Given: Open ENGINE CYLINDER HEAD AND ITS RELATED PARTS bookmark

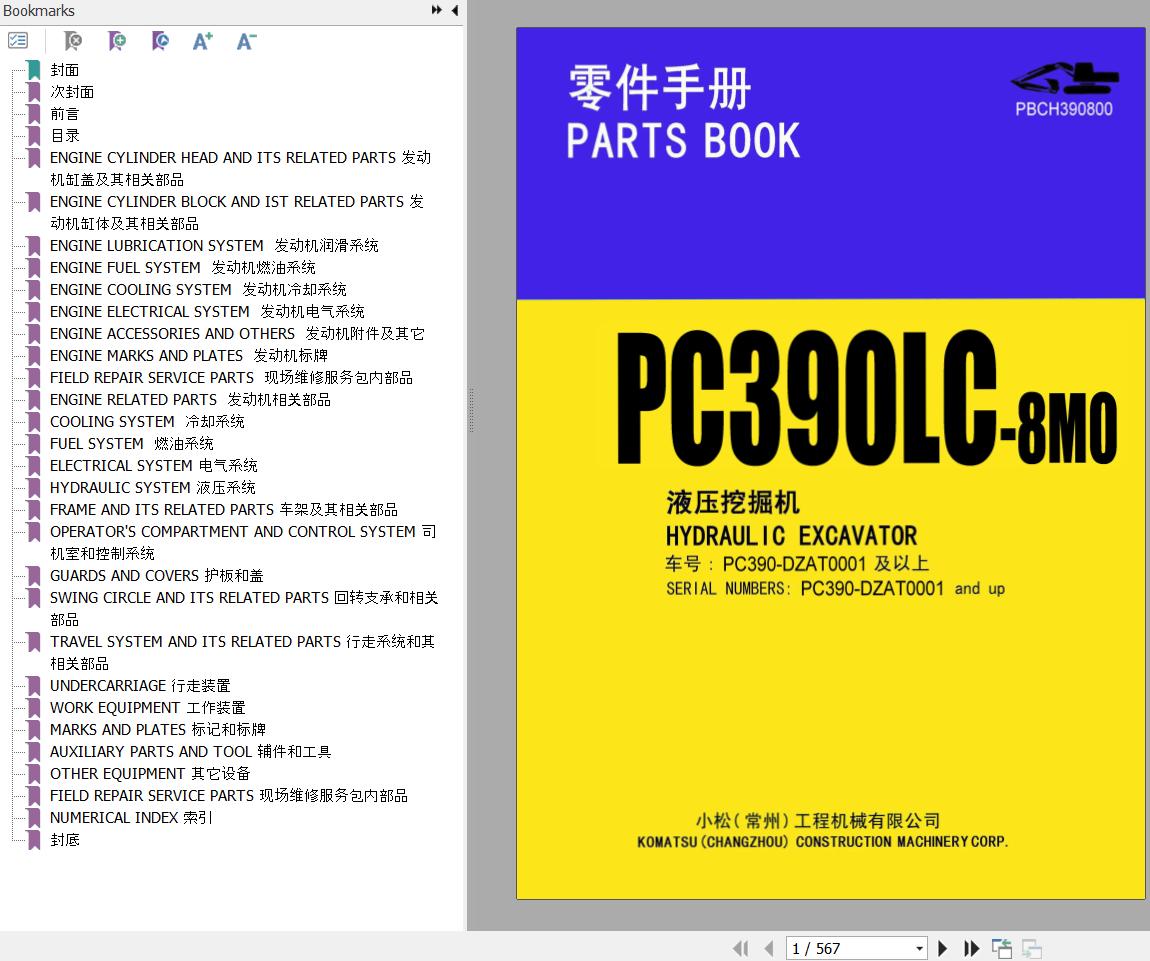Looking at the screenshot, I should (x=240, y=169).
